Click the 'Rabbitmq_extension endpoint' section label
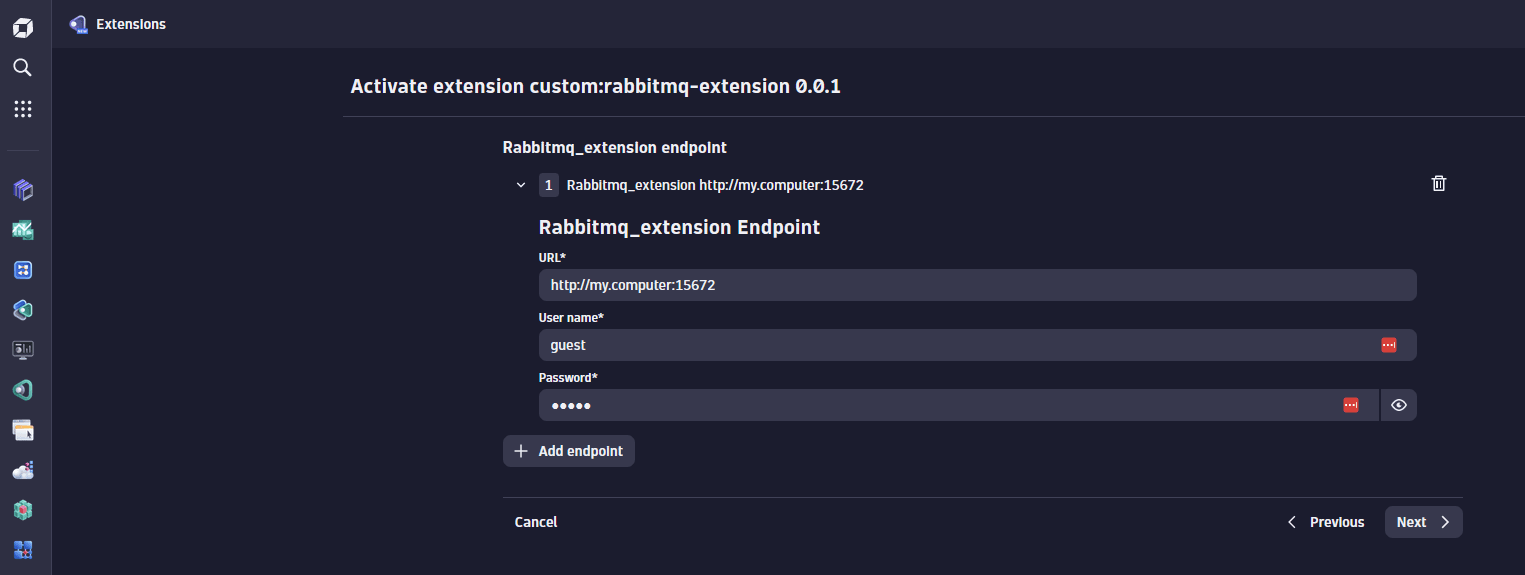 (x=614, y=147)
